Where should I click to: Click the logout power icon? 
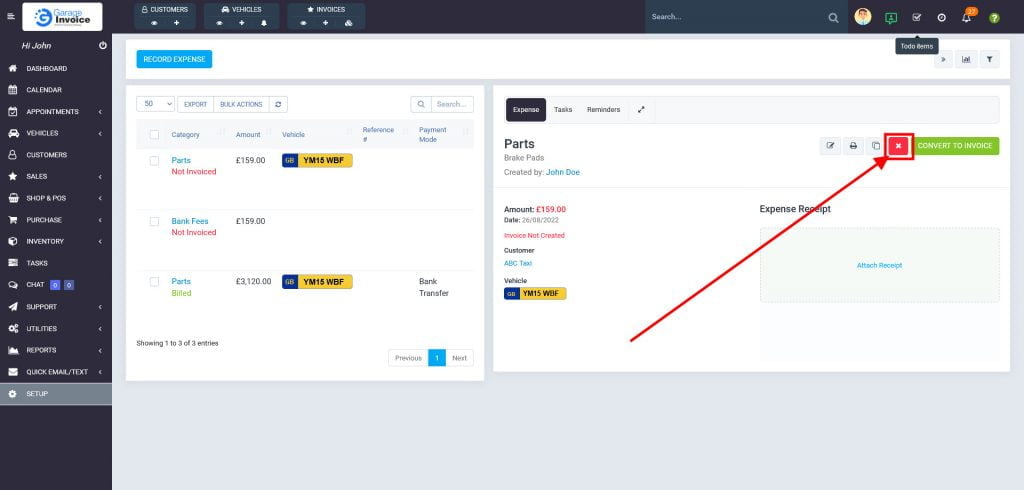103,46
